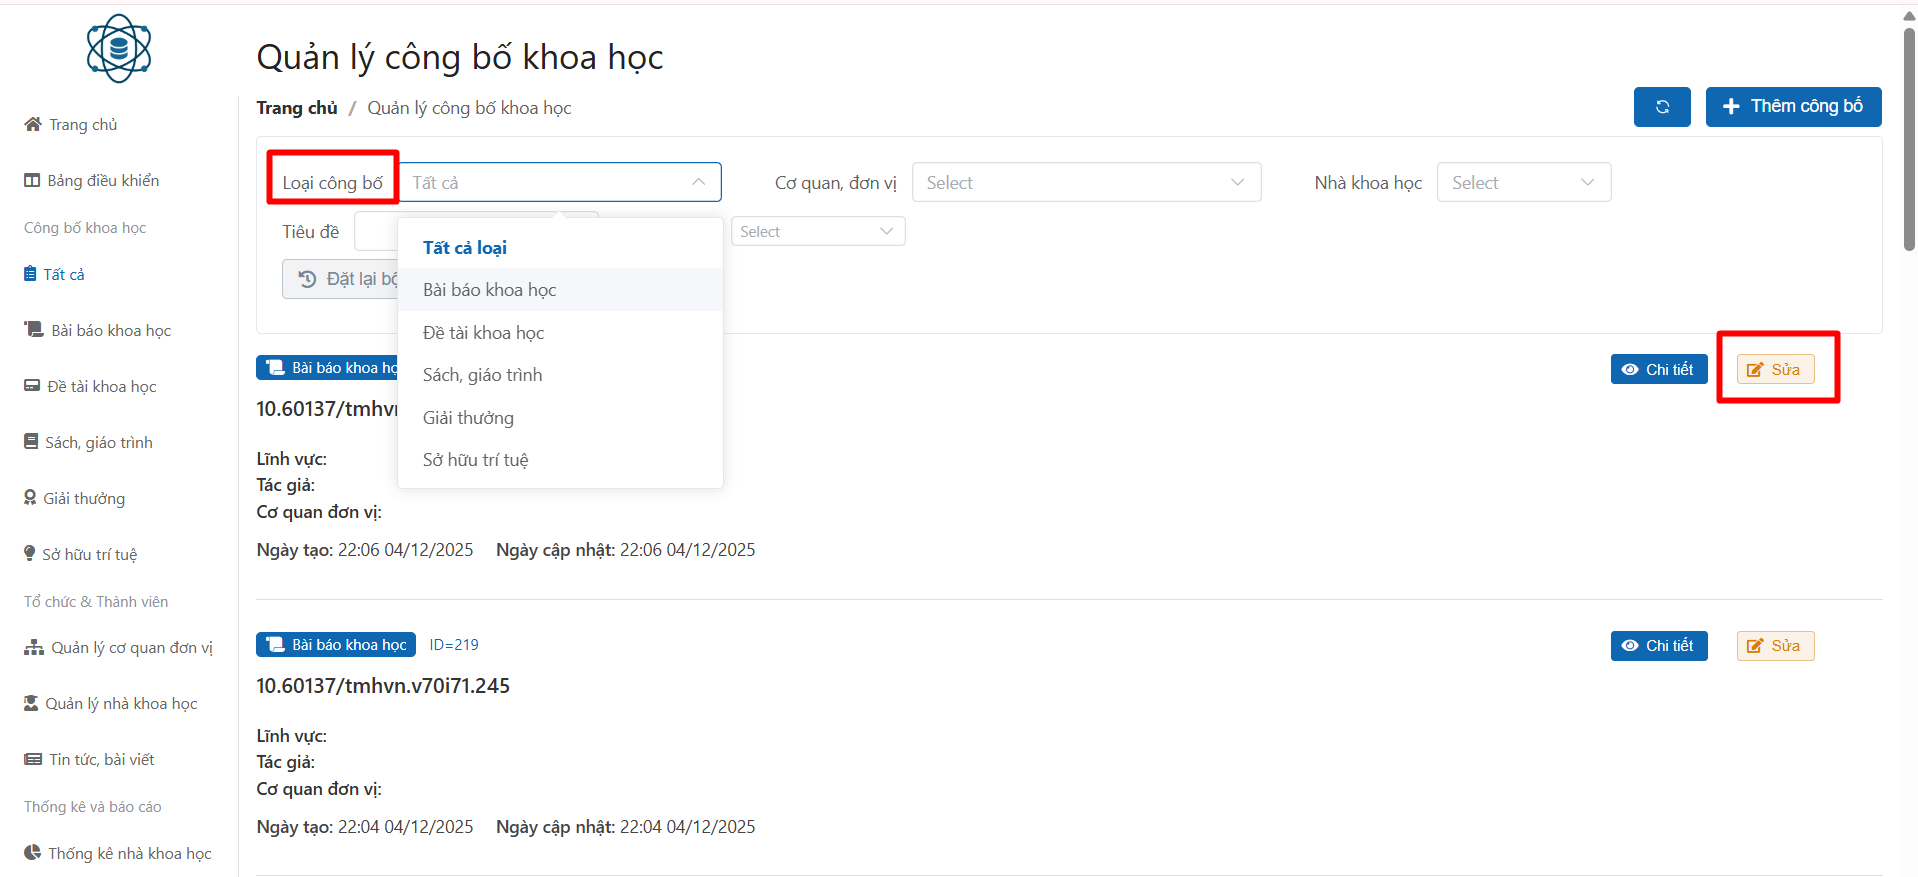The height and width of the screenshot is (877, 1918).
Task: Click the refresh icon button
Action: (1662, 107)
